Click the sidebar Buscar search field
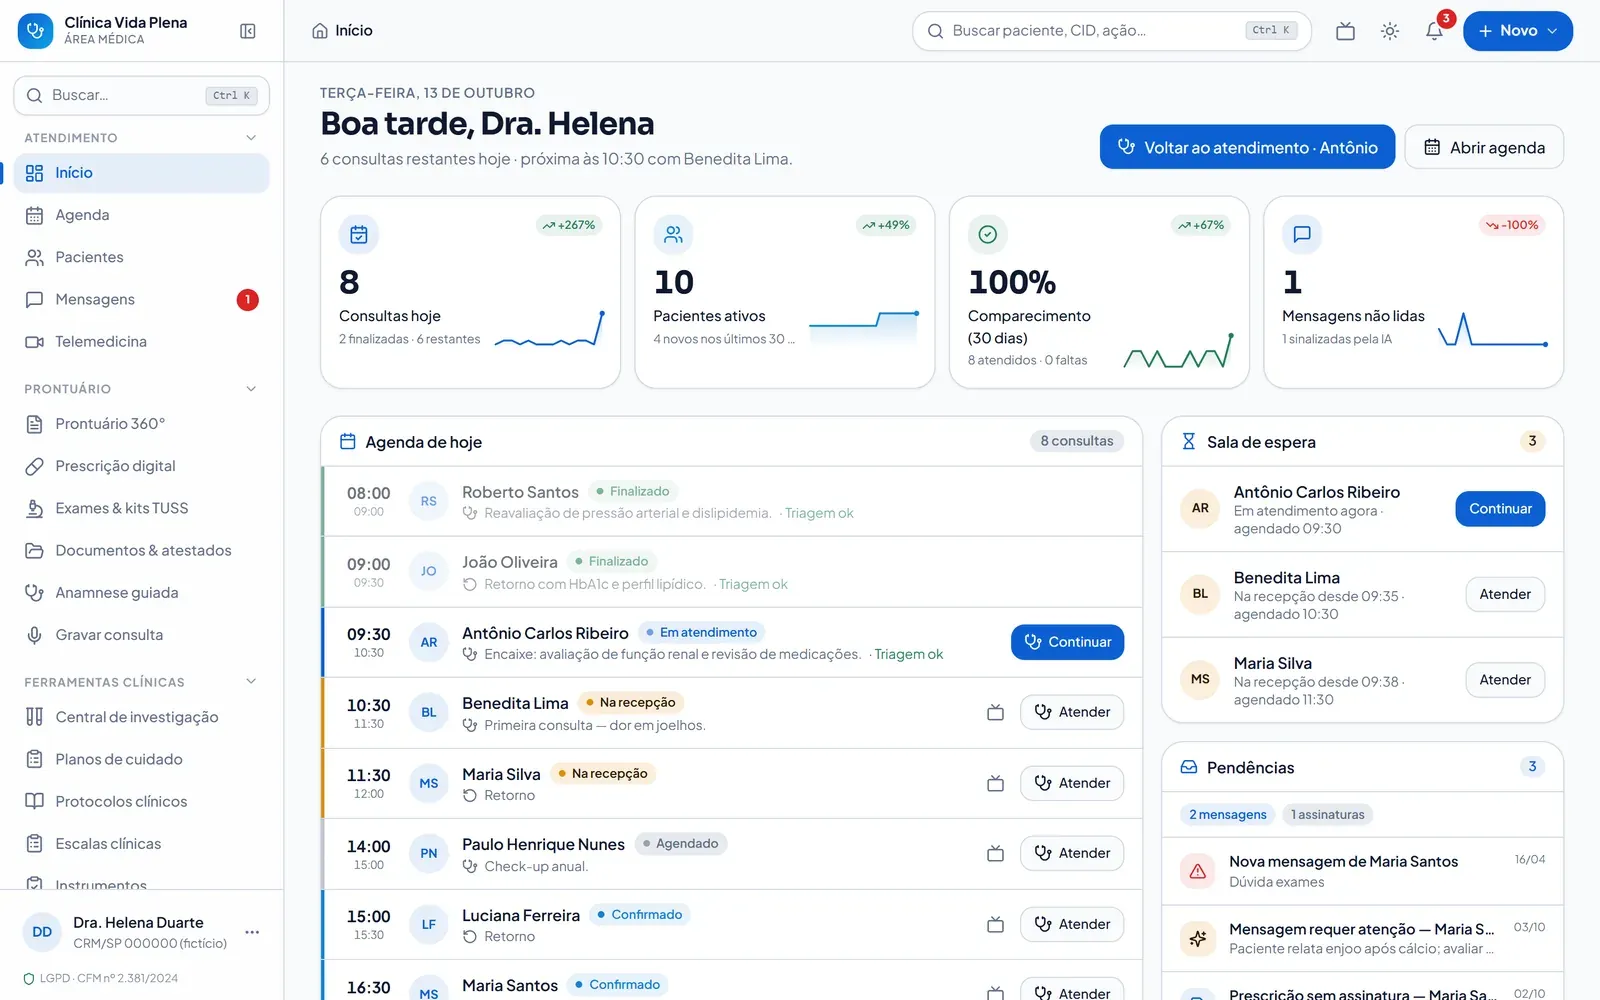The height and width of the screenshot is (1000, 1600). [x=141, y=95]
